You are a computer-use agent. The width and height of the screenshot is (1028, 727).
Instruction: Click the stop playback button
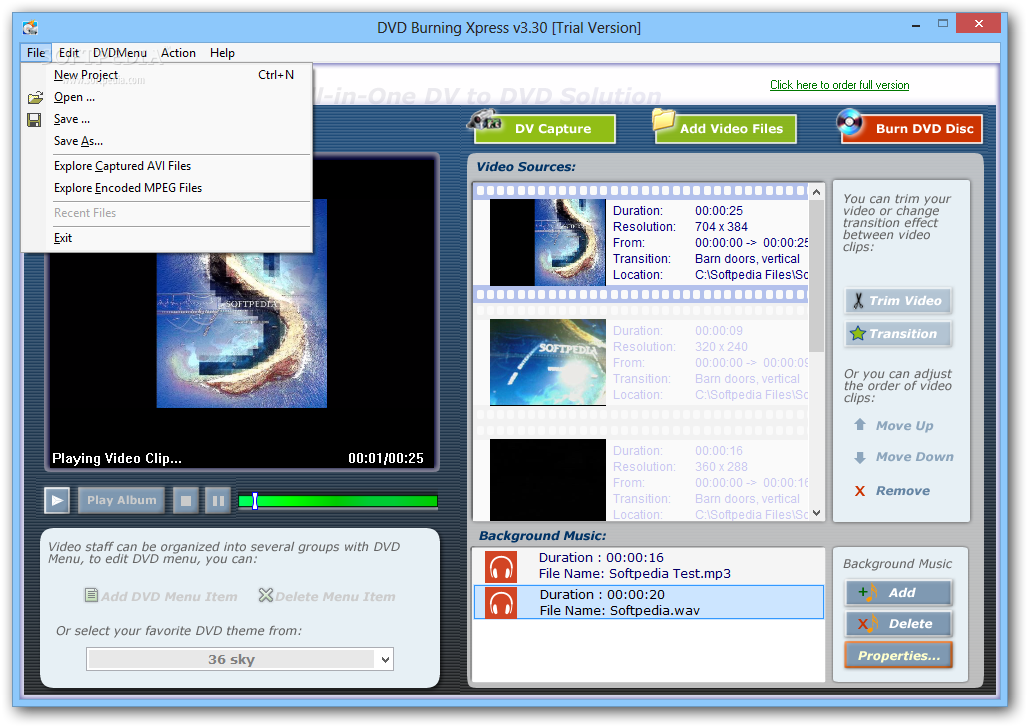coord(186,501)
